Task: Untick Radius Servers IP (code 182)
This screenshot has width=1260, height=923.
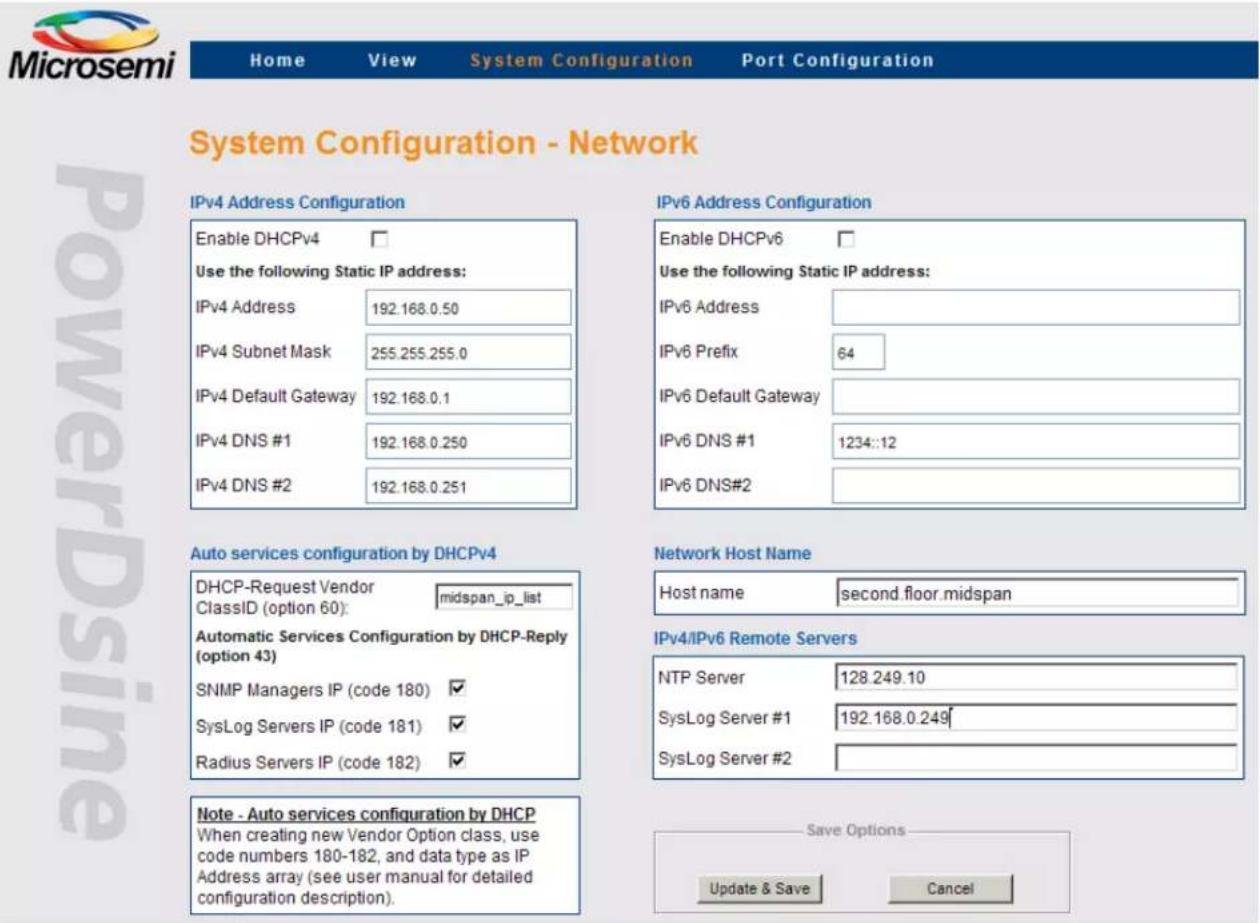Action: (x=458, y=761)
